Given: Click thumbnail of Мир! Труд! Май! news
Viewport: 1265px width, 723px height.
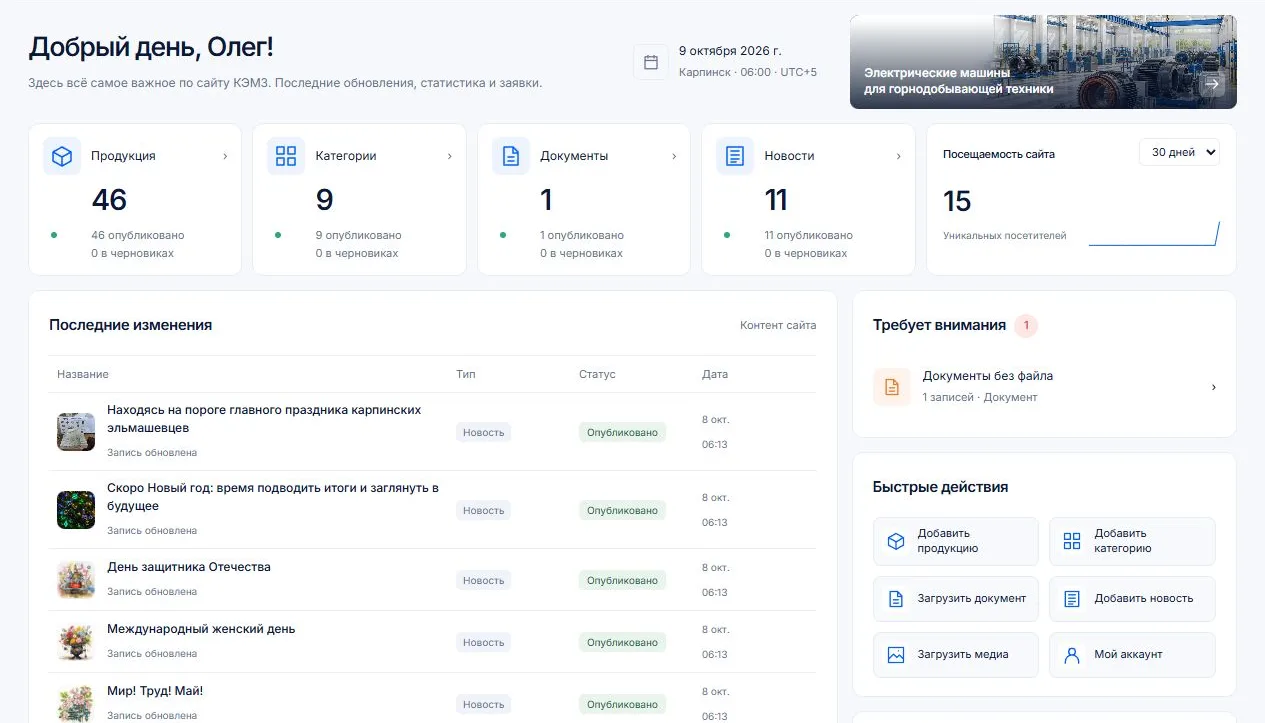Looking at the screenshot, I should [x=76, y=703].
